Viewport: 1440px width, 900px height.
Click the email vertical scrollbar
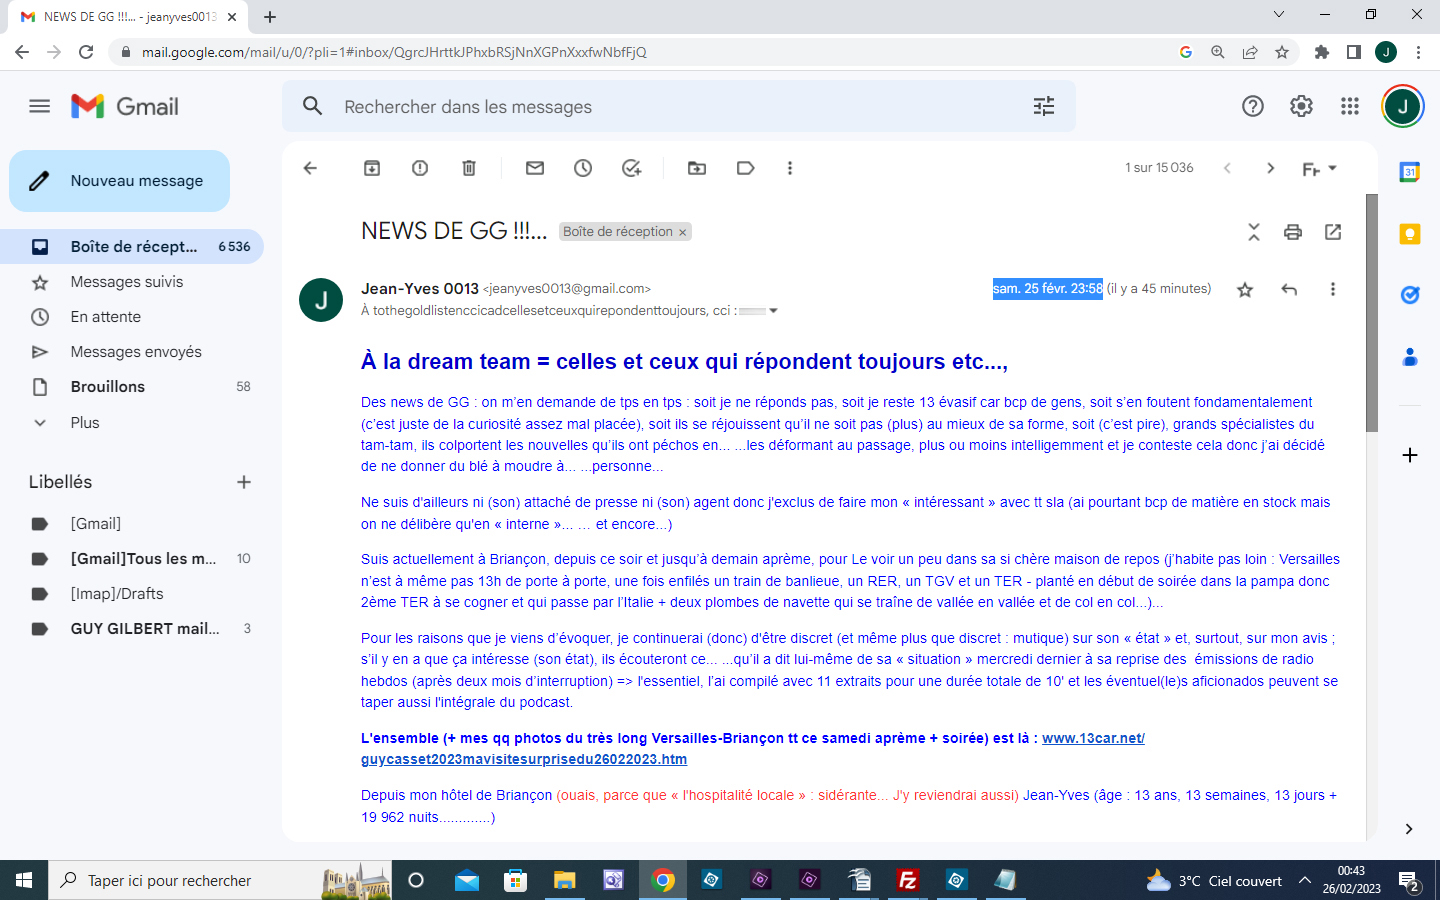click(1372, 313)
